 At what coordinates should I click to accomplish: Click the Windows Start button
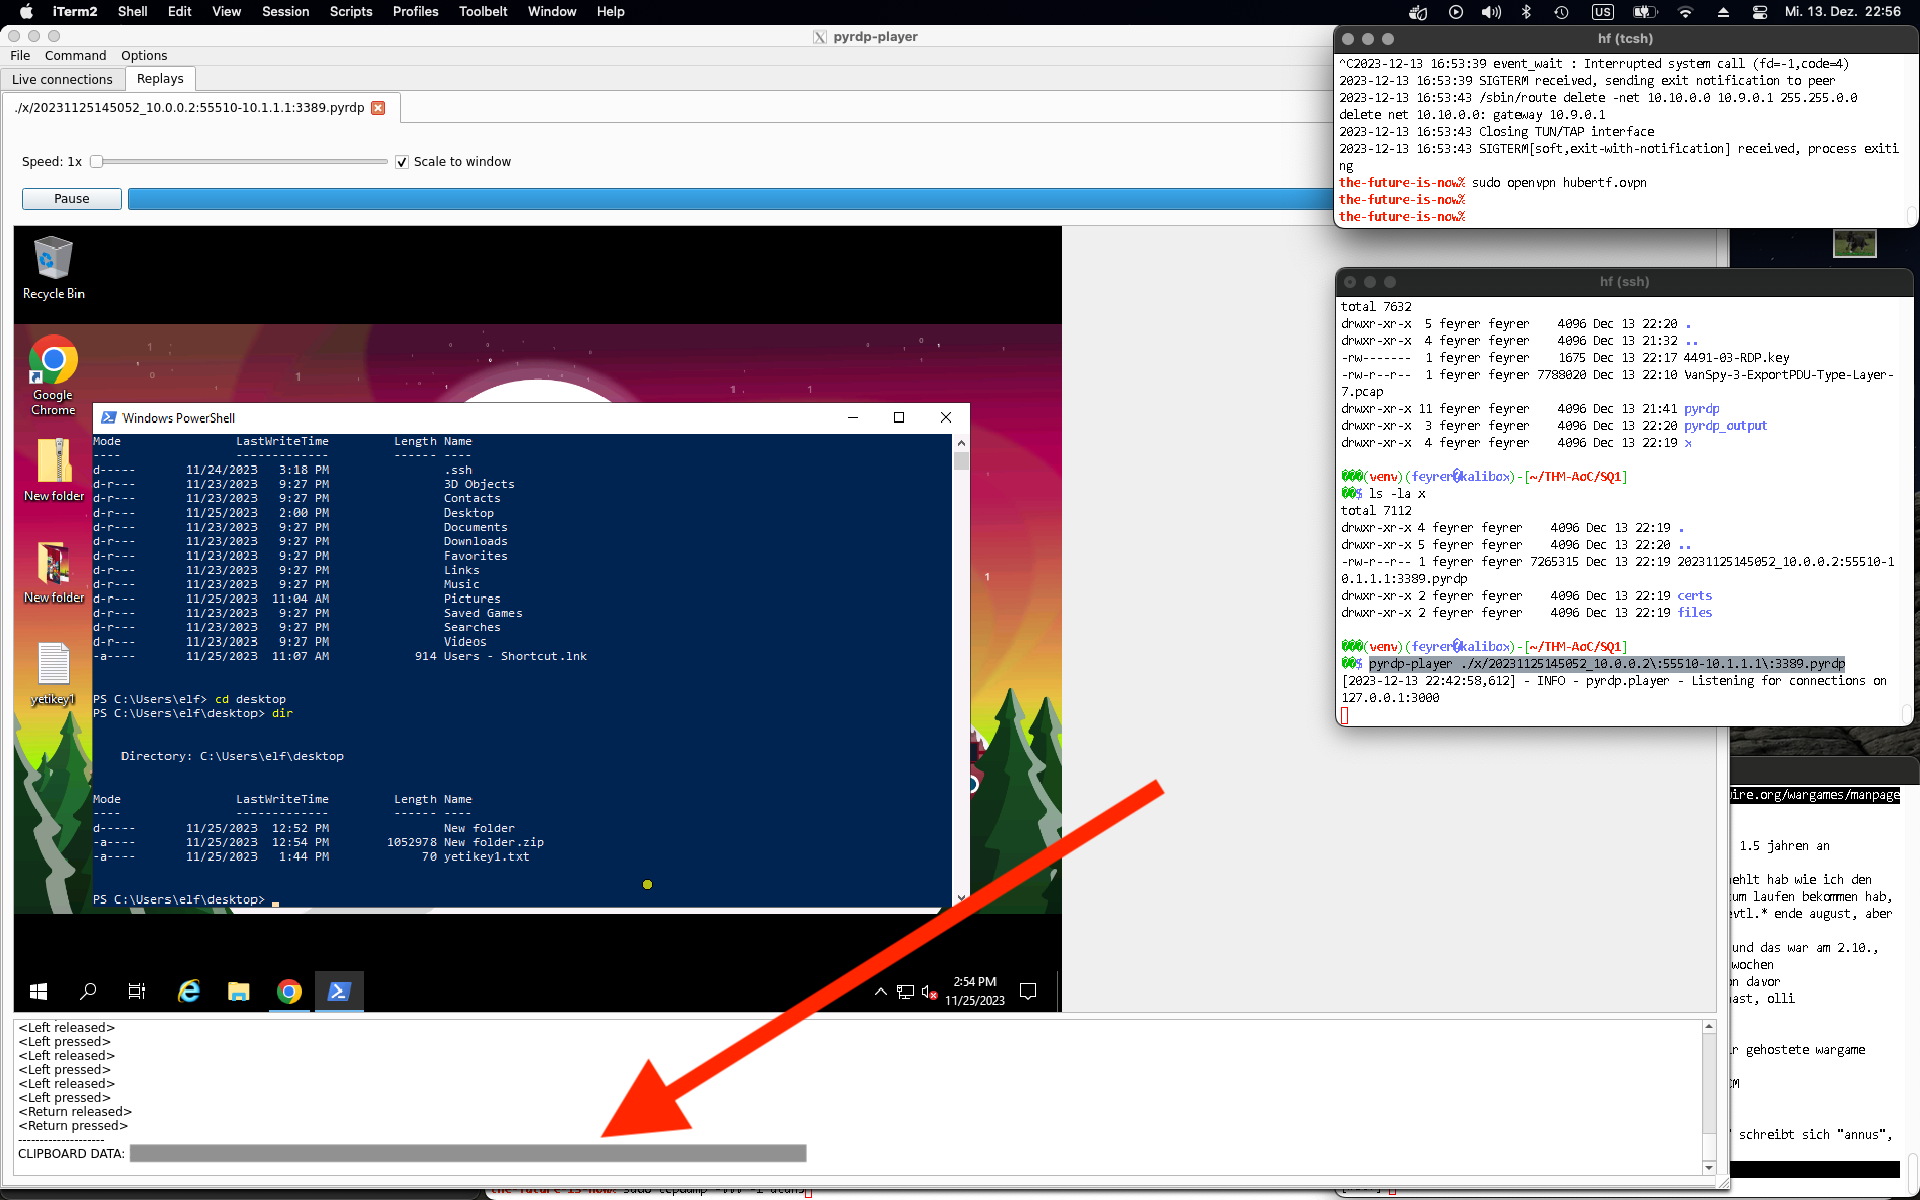click(39, 991)
